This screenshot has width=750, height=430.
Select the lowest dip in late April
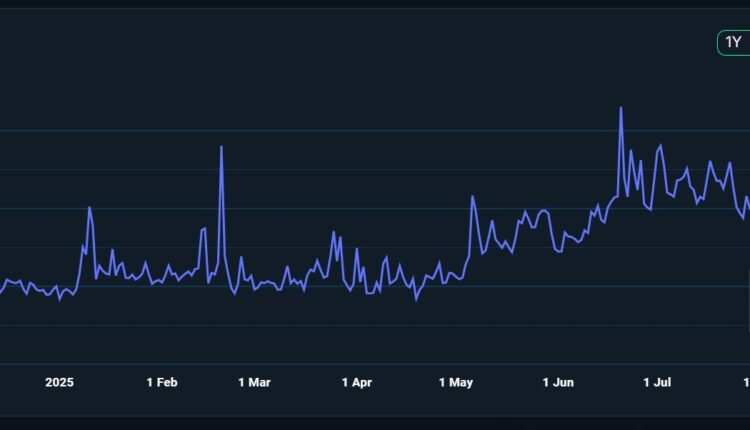pyautogui.click(x=416, y=300)
